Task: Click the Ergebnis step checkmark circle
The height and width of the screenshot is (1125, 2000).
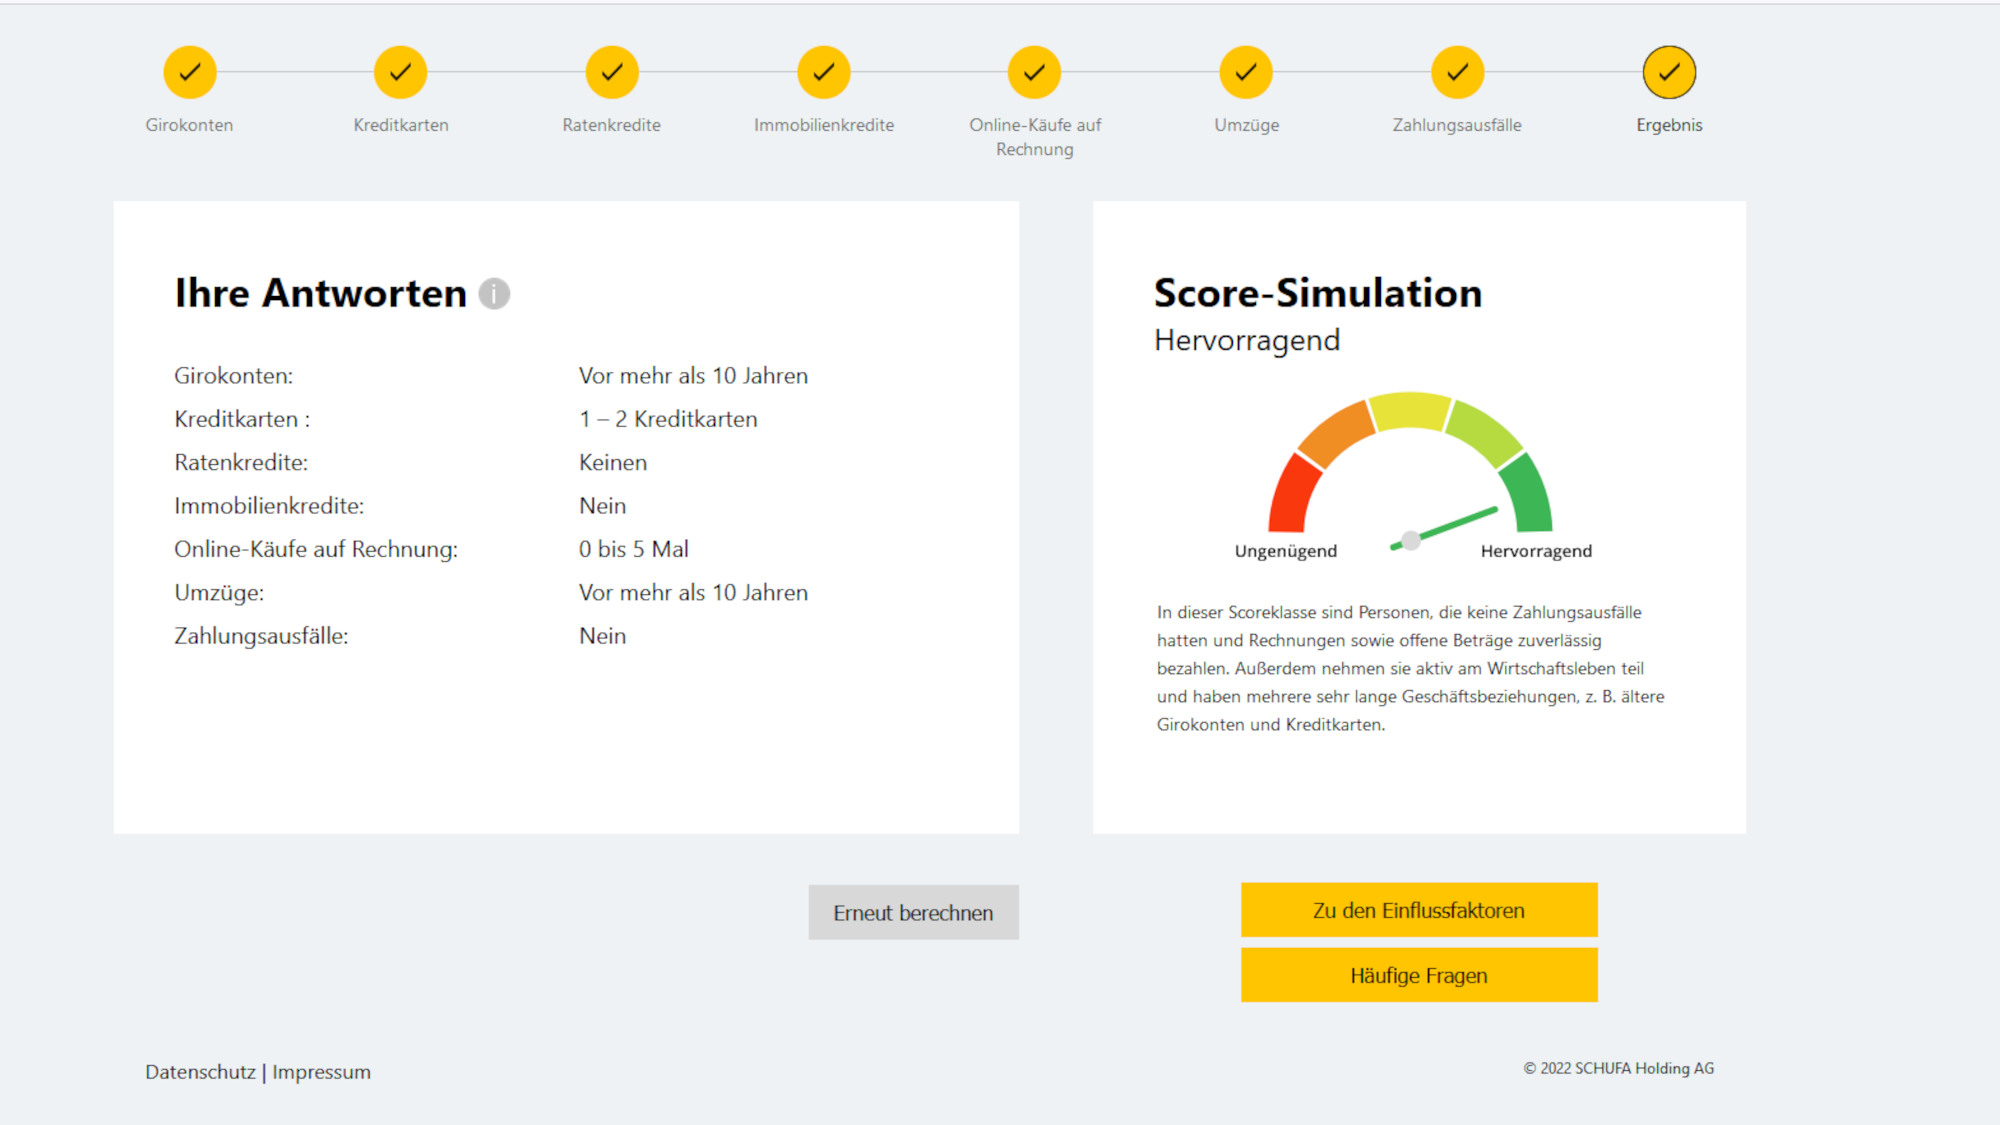Action: (x=1669, y=72)
